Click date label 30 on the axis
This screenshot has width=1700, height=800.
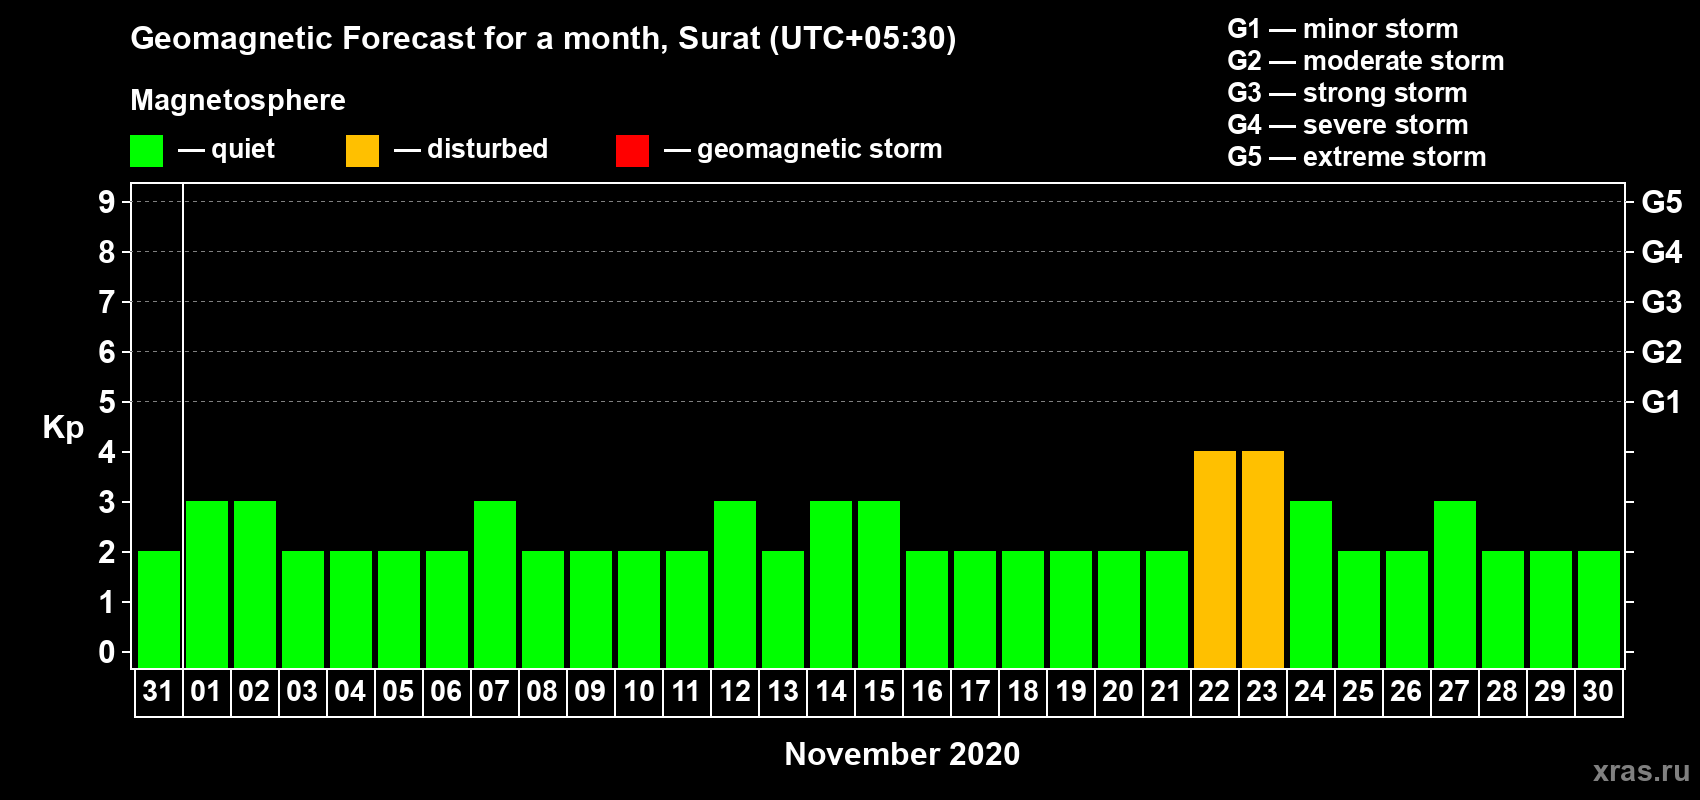click(1598, 691)
